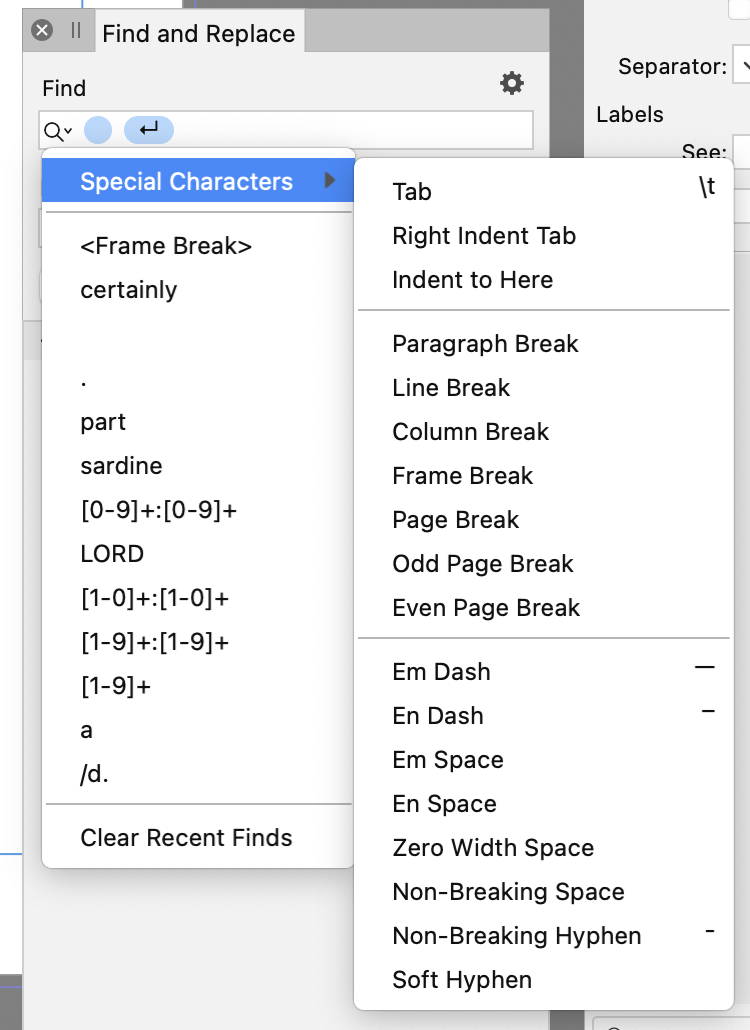Click the magnifier search options icon
This screenshot has width=750, height=1030.
pyautogui.click(x=57, y=131)
